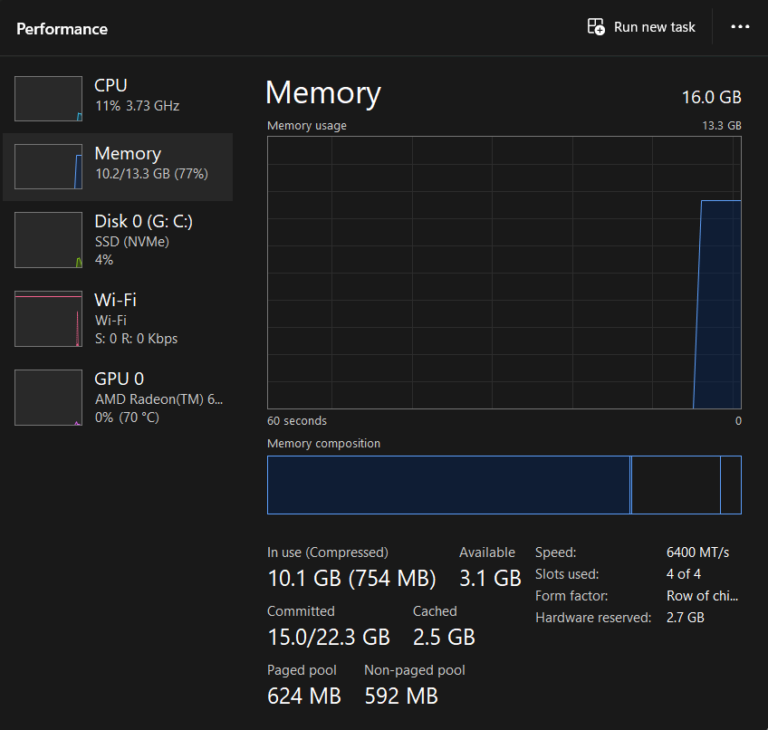This screenshot has height=730, width=768.
Task: Click the in-use segment of Memory composition bar
Action: click(448, 485)
